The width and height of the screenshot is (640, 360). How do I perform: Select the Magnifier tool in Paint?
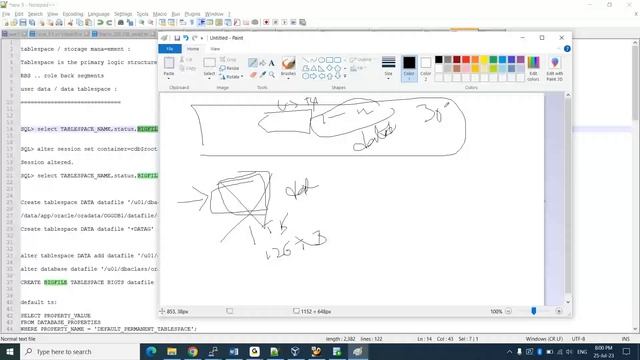tap(272, 75)
